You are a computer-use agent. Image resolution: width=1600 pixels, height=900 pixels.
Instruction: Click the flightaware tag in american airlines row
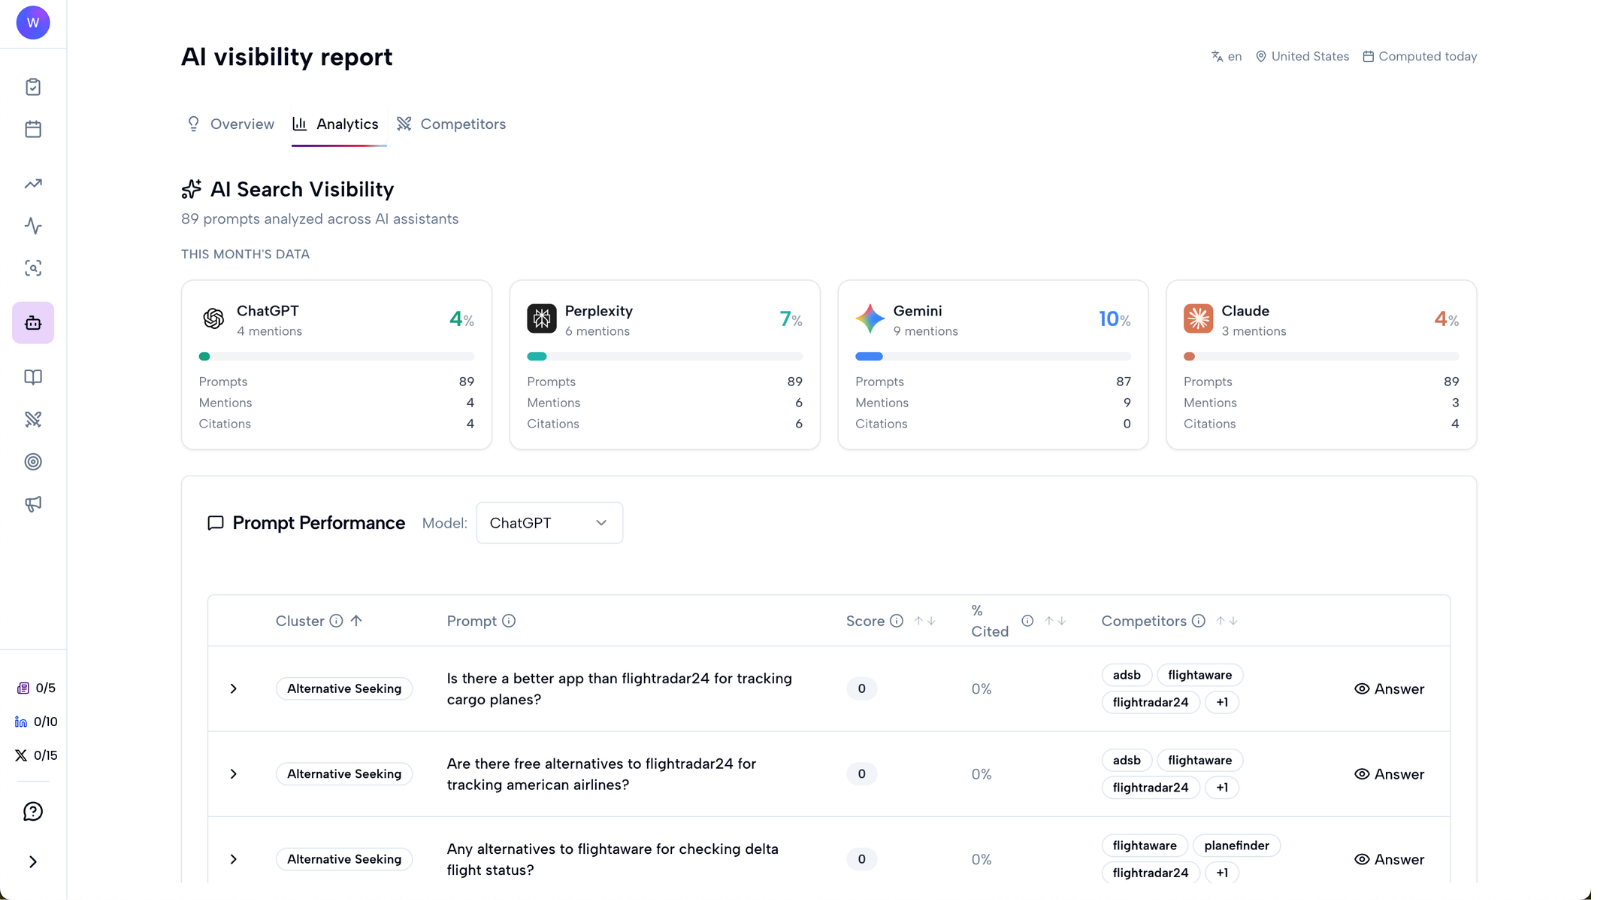[1200, 760]
